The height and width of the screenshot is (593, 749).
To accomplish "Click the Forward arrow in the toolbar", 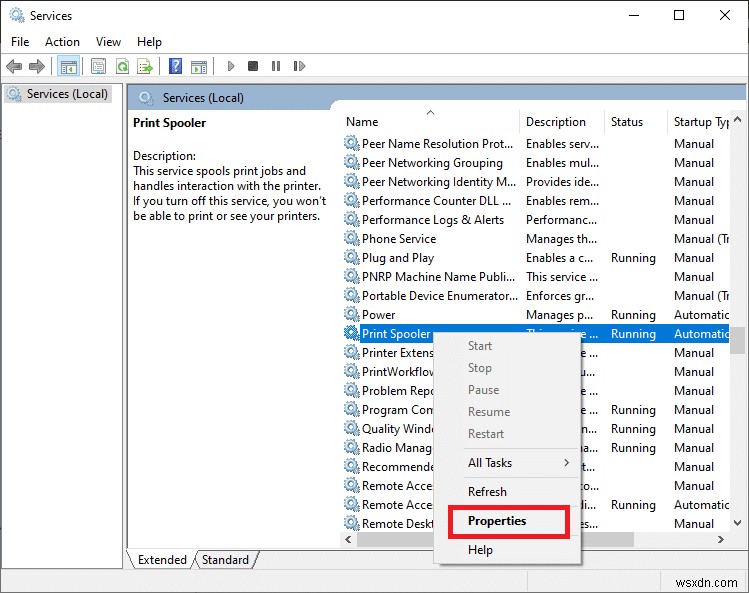I will pos(37,67).
